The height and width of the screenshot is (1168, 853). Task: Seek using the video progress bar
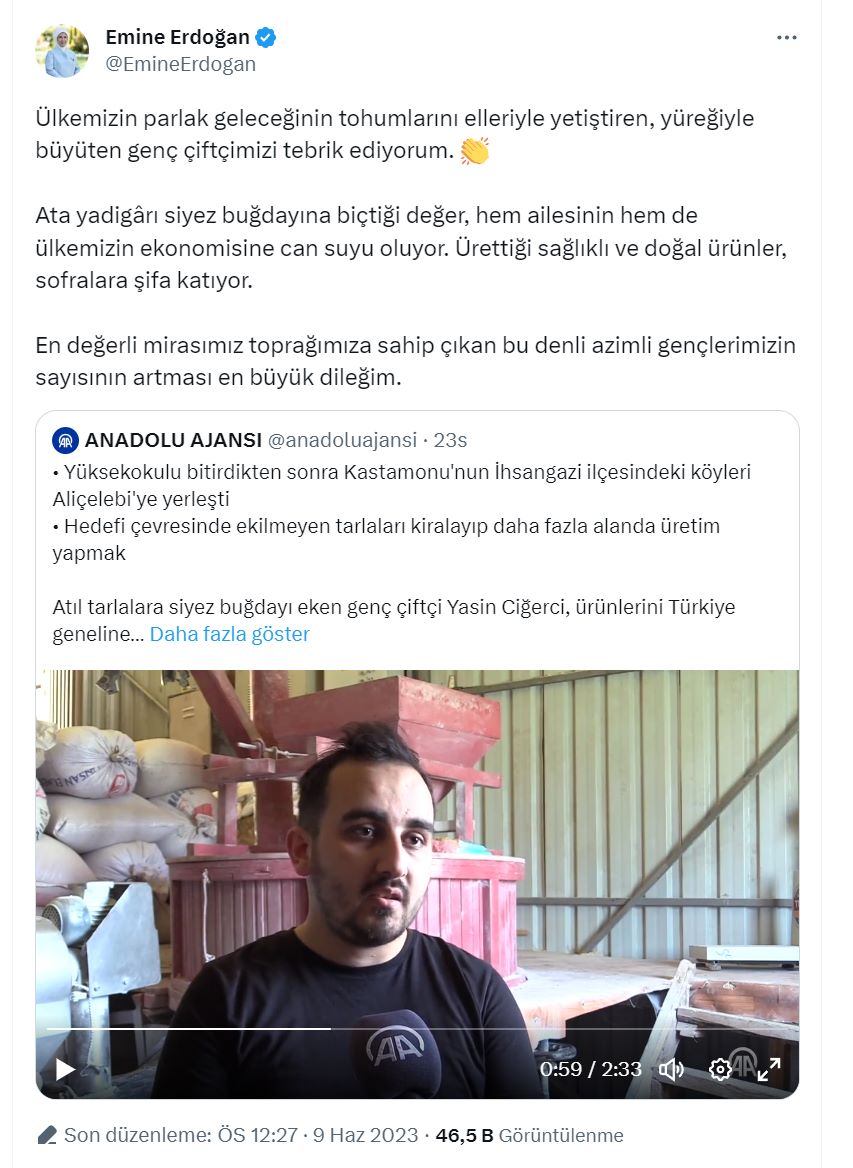(x=417, y=1029)
